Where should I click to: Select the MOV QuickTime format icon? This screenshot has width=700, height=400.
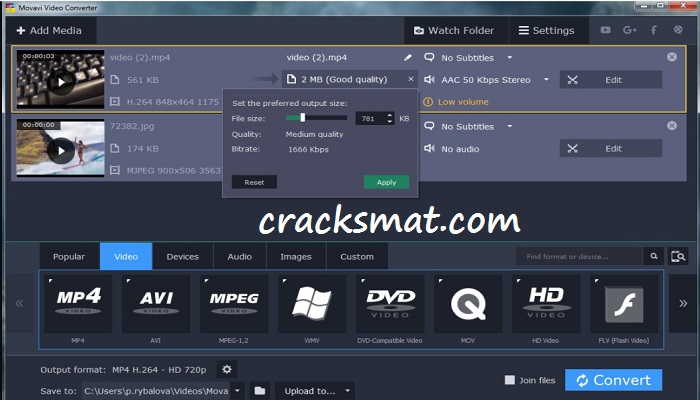468,304
